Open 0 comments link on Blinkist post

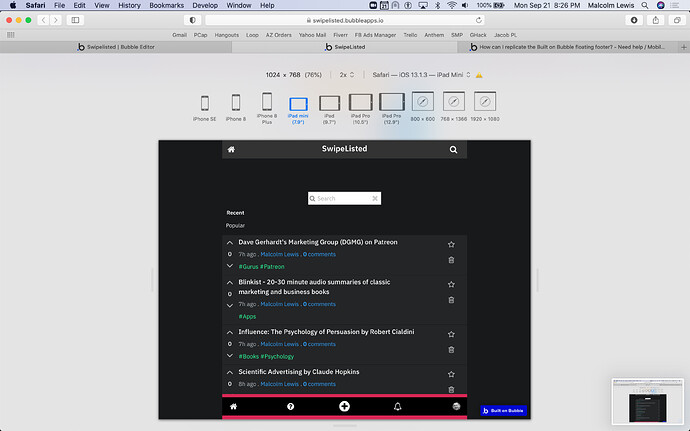coord(319,304)
